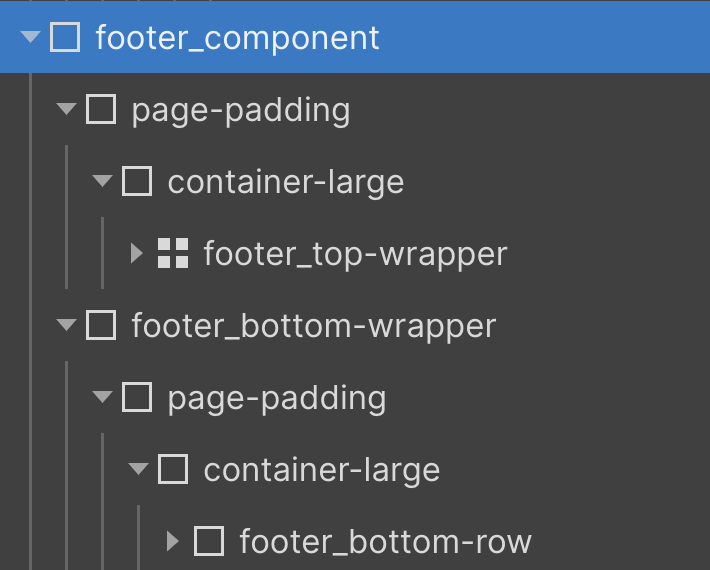Click the div icon of container-large above footer_top-wrapper
The image size is (710, 570).
pos(137,181)
